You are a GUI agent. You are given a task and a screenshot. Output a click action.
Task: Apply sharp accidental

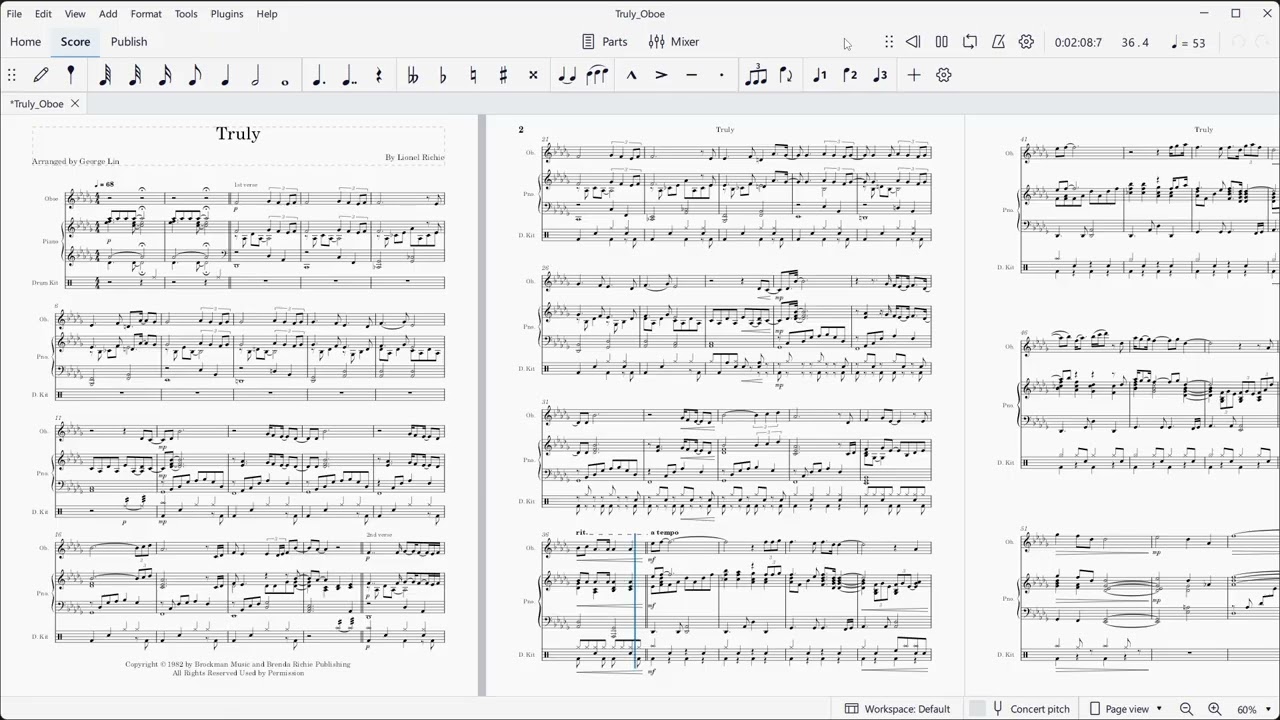503,75
